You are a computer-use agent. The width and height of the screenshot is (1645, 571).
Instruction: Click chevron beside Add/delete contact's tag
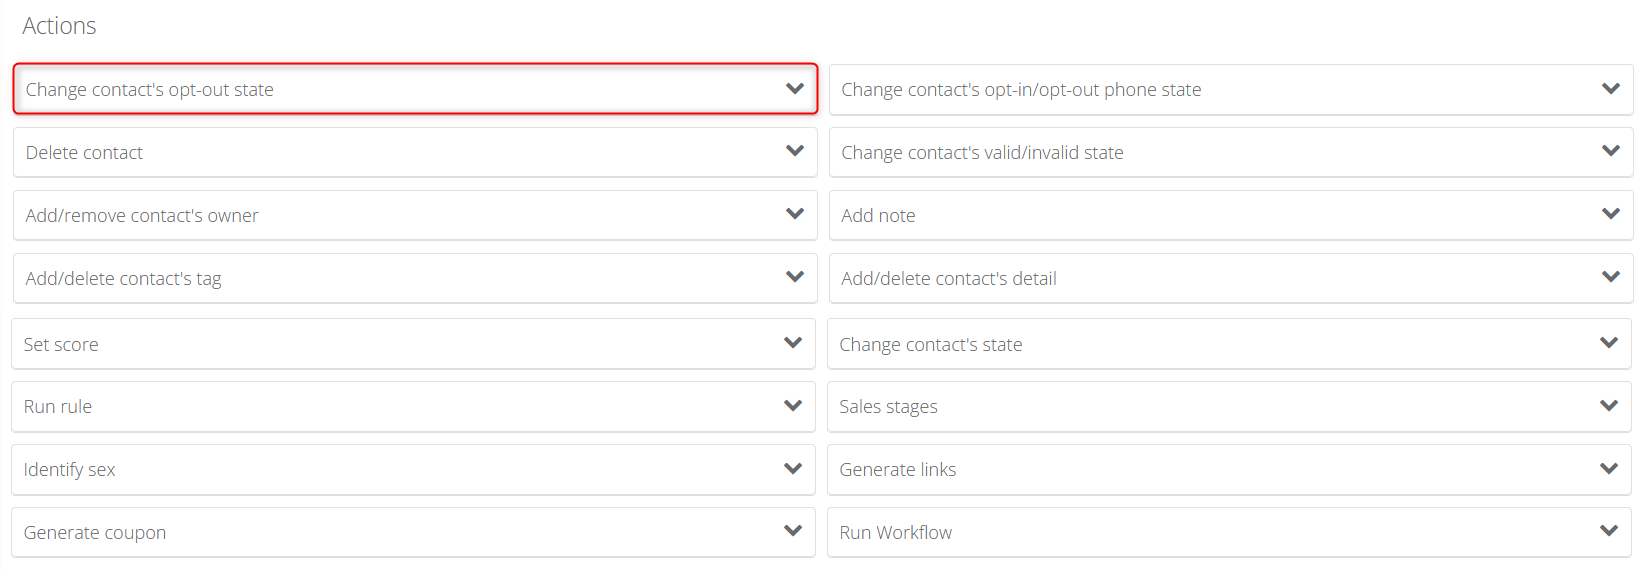pos(795,277)
